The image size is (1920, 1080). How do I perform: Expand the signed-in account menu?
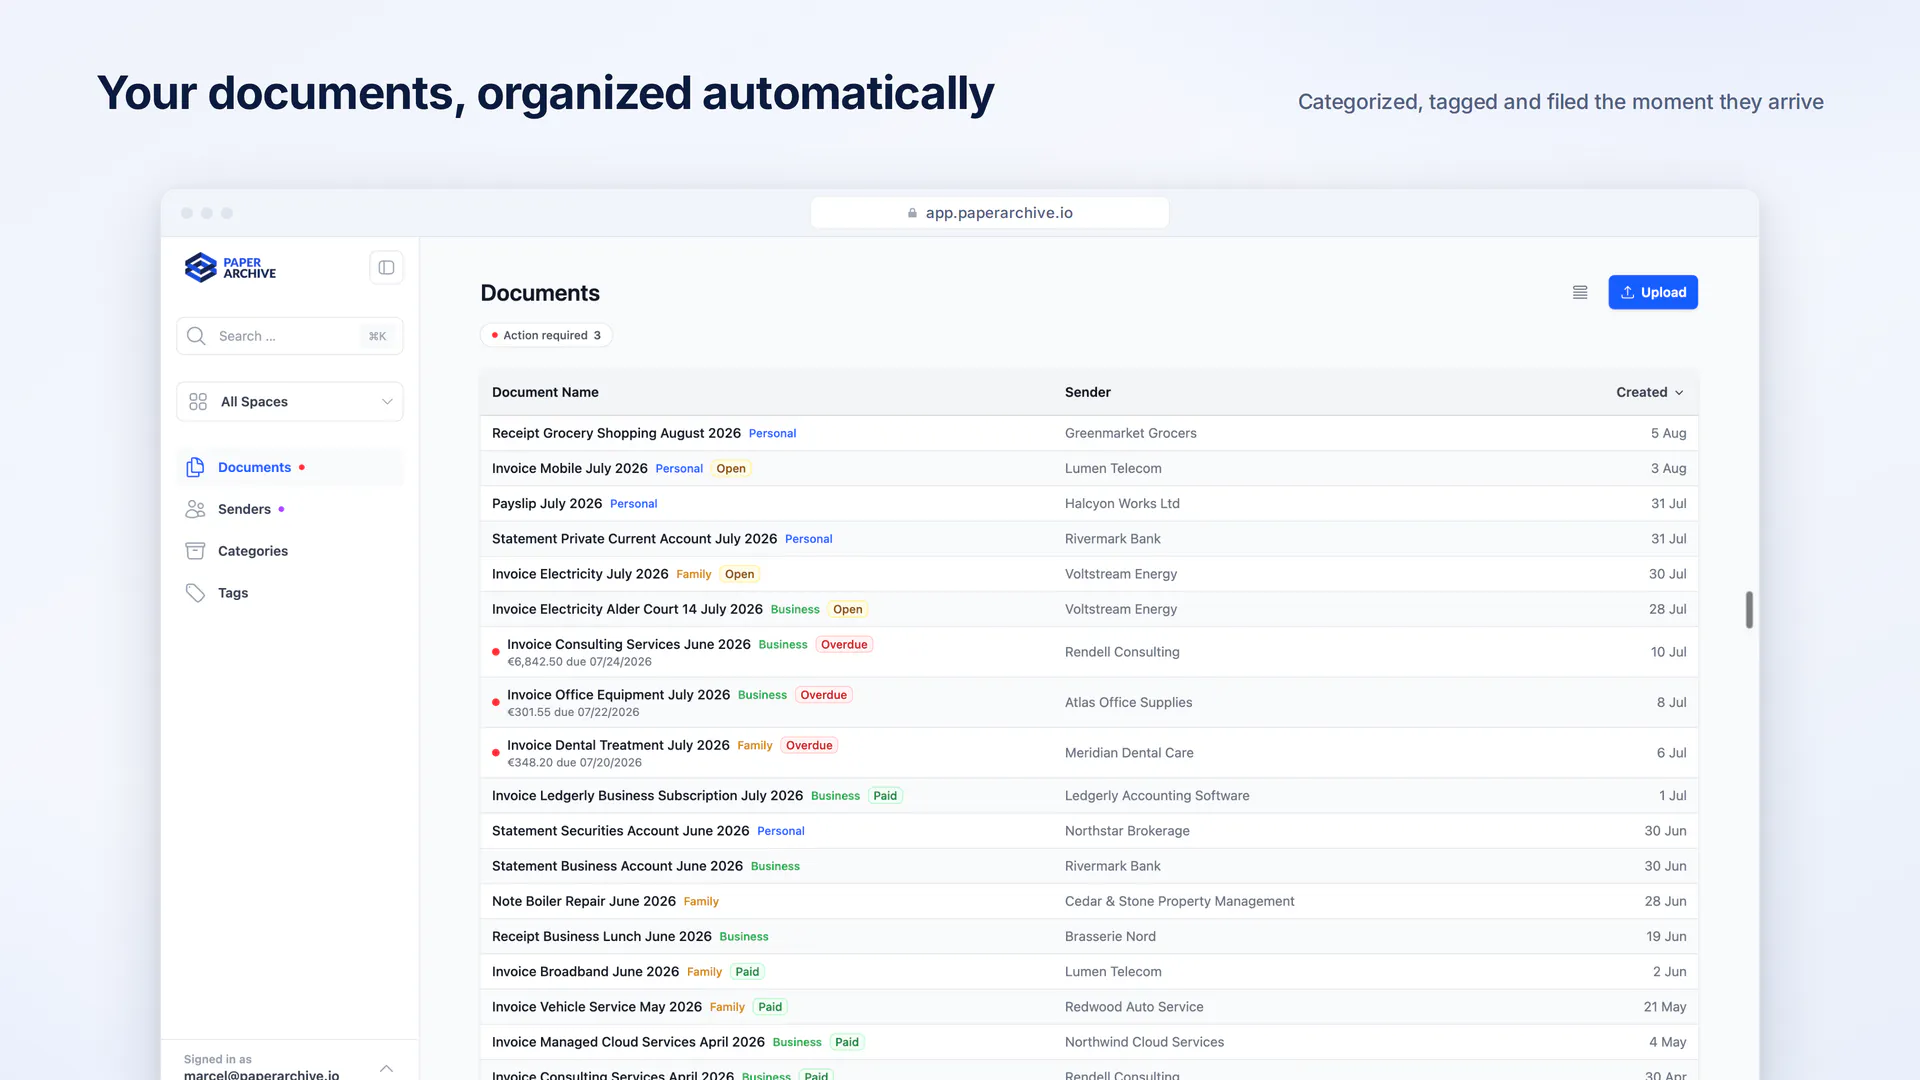click(386, 1068)
